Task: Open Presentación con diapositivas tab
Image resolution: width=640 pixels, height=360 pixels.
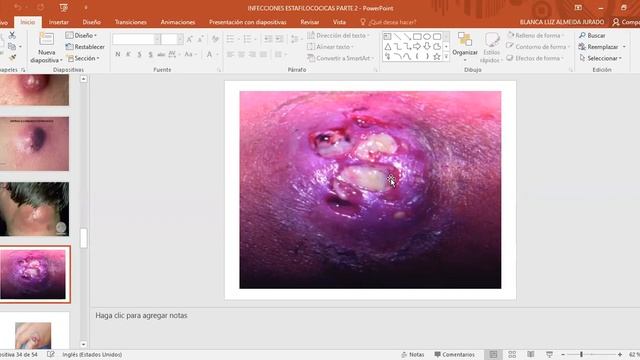Action: point(247,22)
